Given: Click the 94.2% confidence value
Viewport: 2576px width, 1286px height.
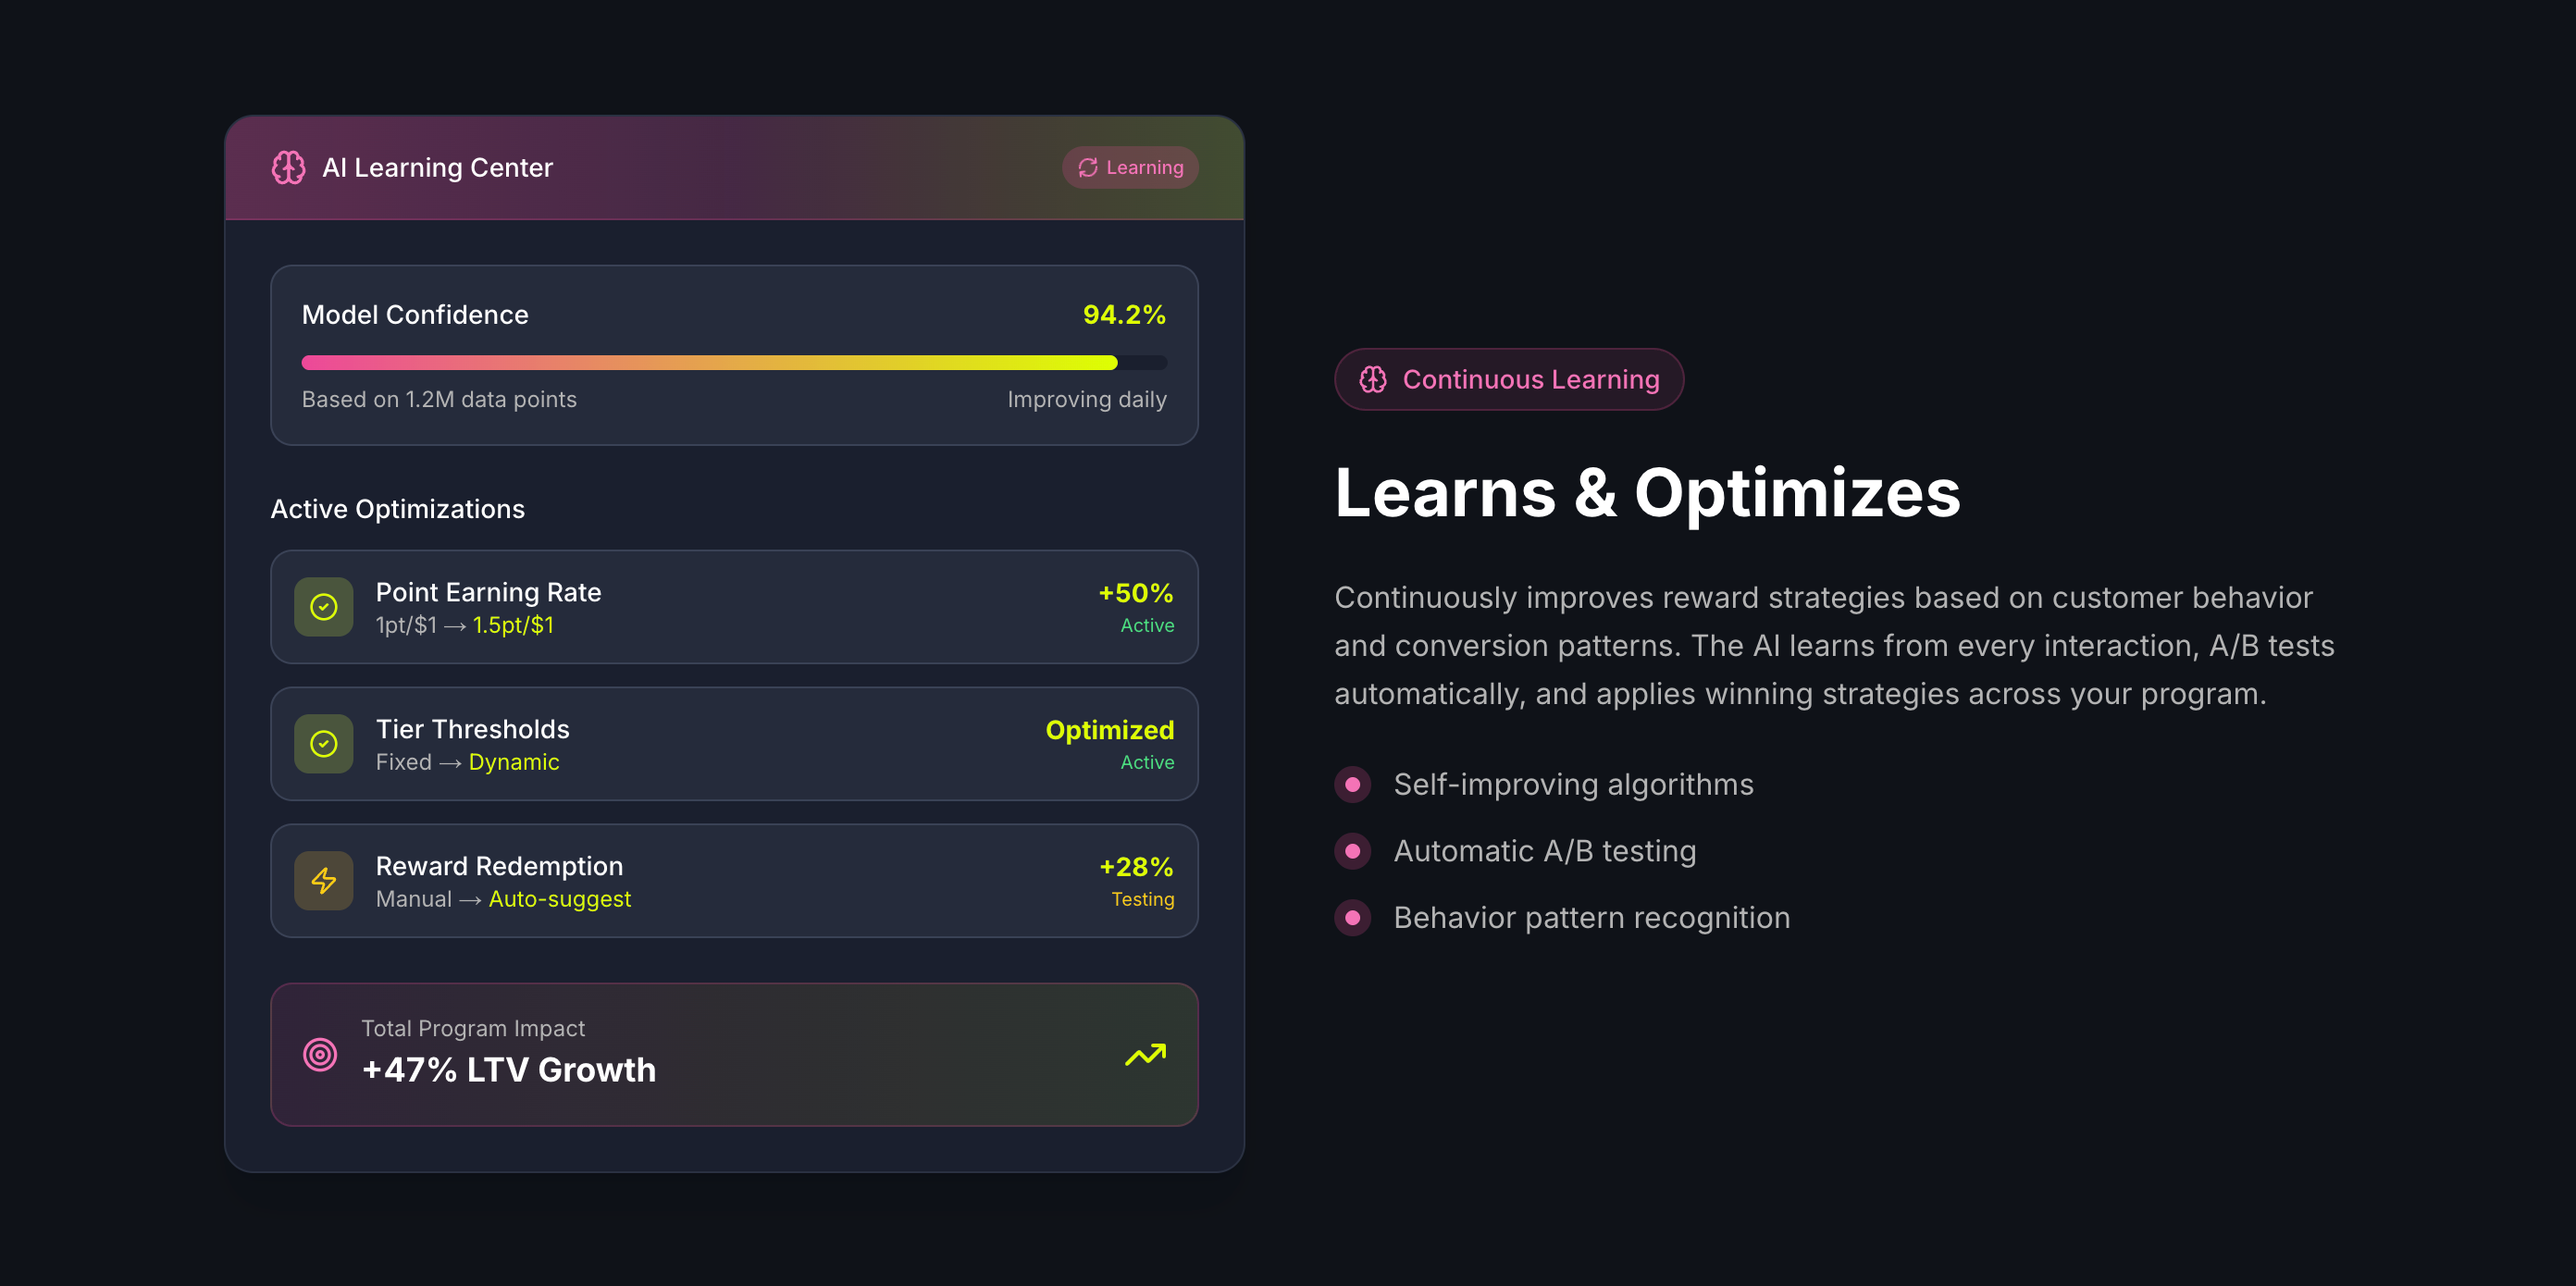Looking at the screenshot, I should 1124,315.
